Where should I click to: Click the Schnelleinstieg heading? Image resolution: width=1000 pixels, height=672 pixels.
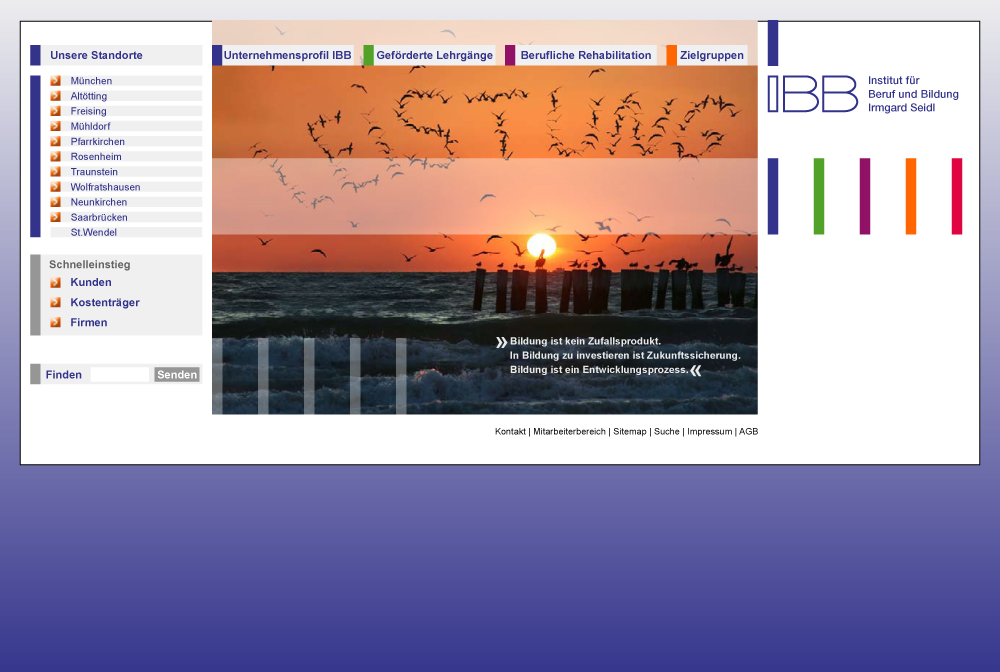(90, 265)
